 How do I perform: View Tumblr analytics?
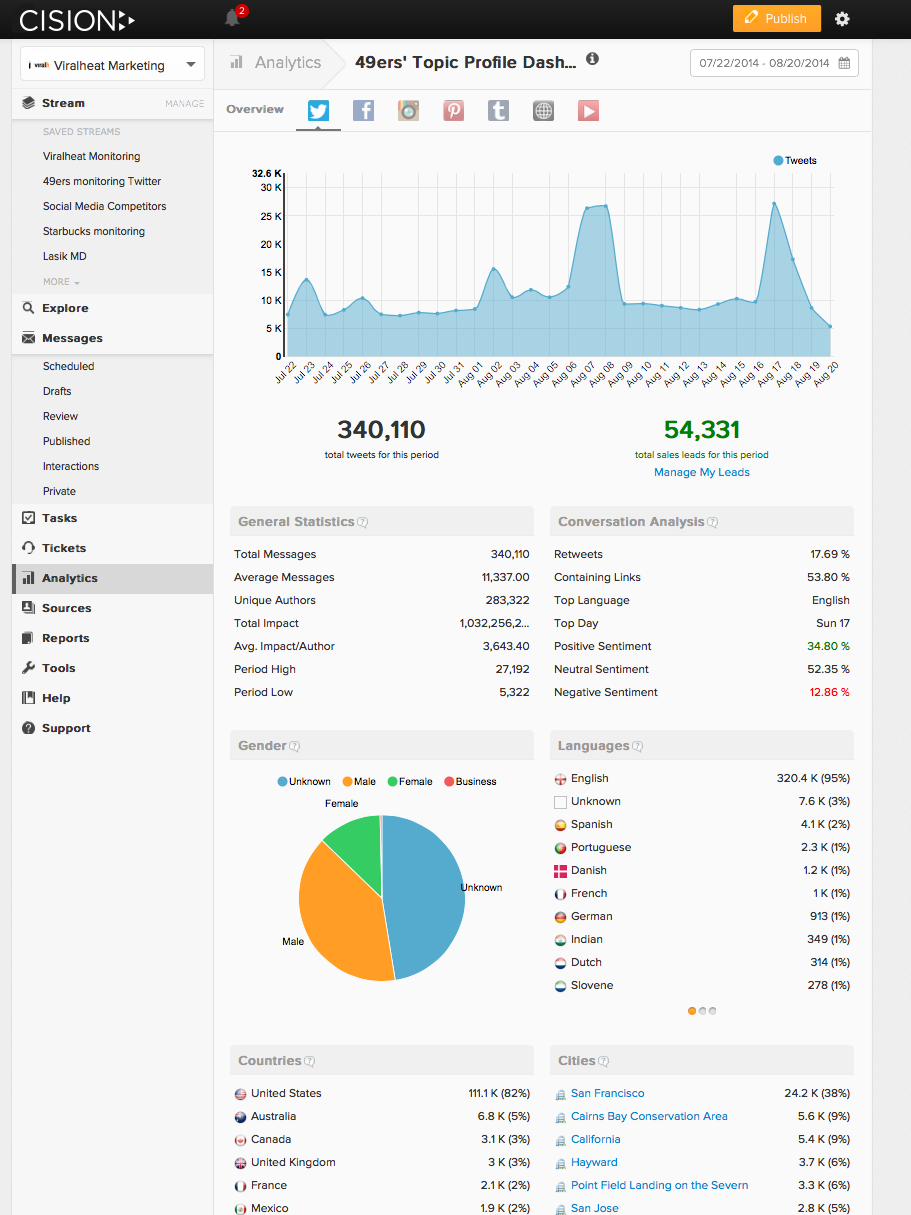point(498,110)
